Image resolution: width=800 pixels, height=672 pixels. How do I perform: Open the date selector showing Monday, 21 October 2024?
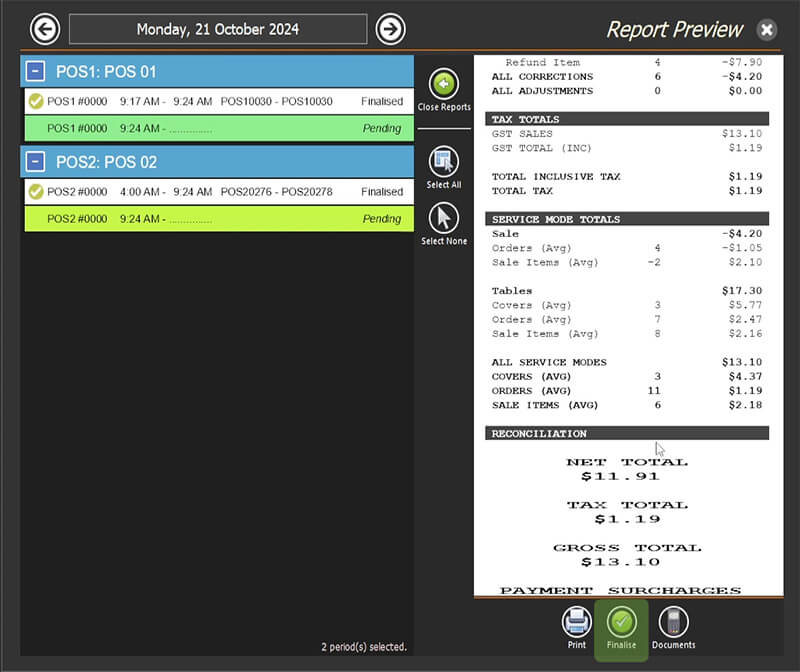click(x=217, y=29)
